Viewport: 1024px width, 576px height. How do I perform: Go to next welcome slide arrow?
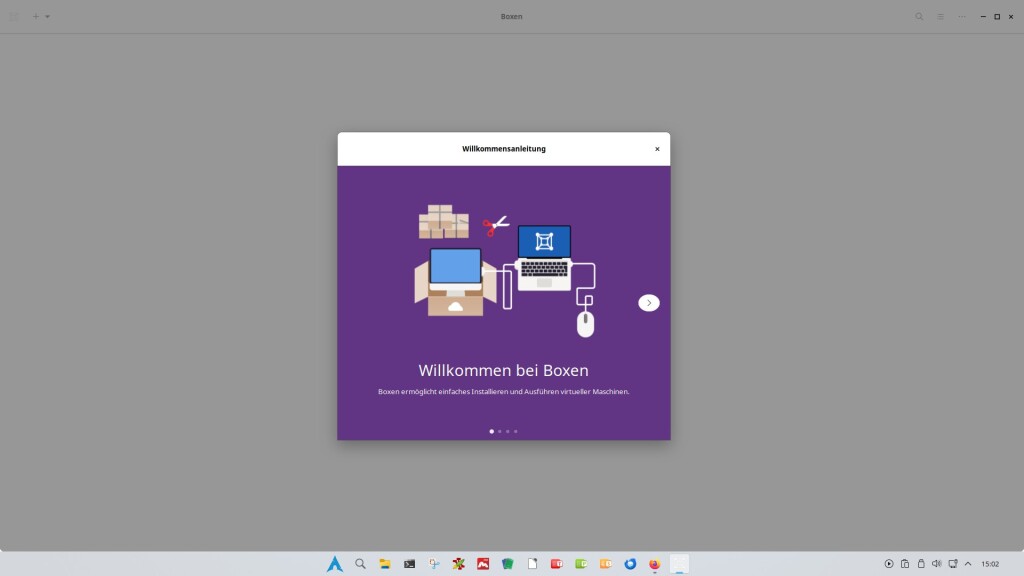coord(648,302)
